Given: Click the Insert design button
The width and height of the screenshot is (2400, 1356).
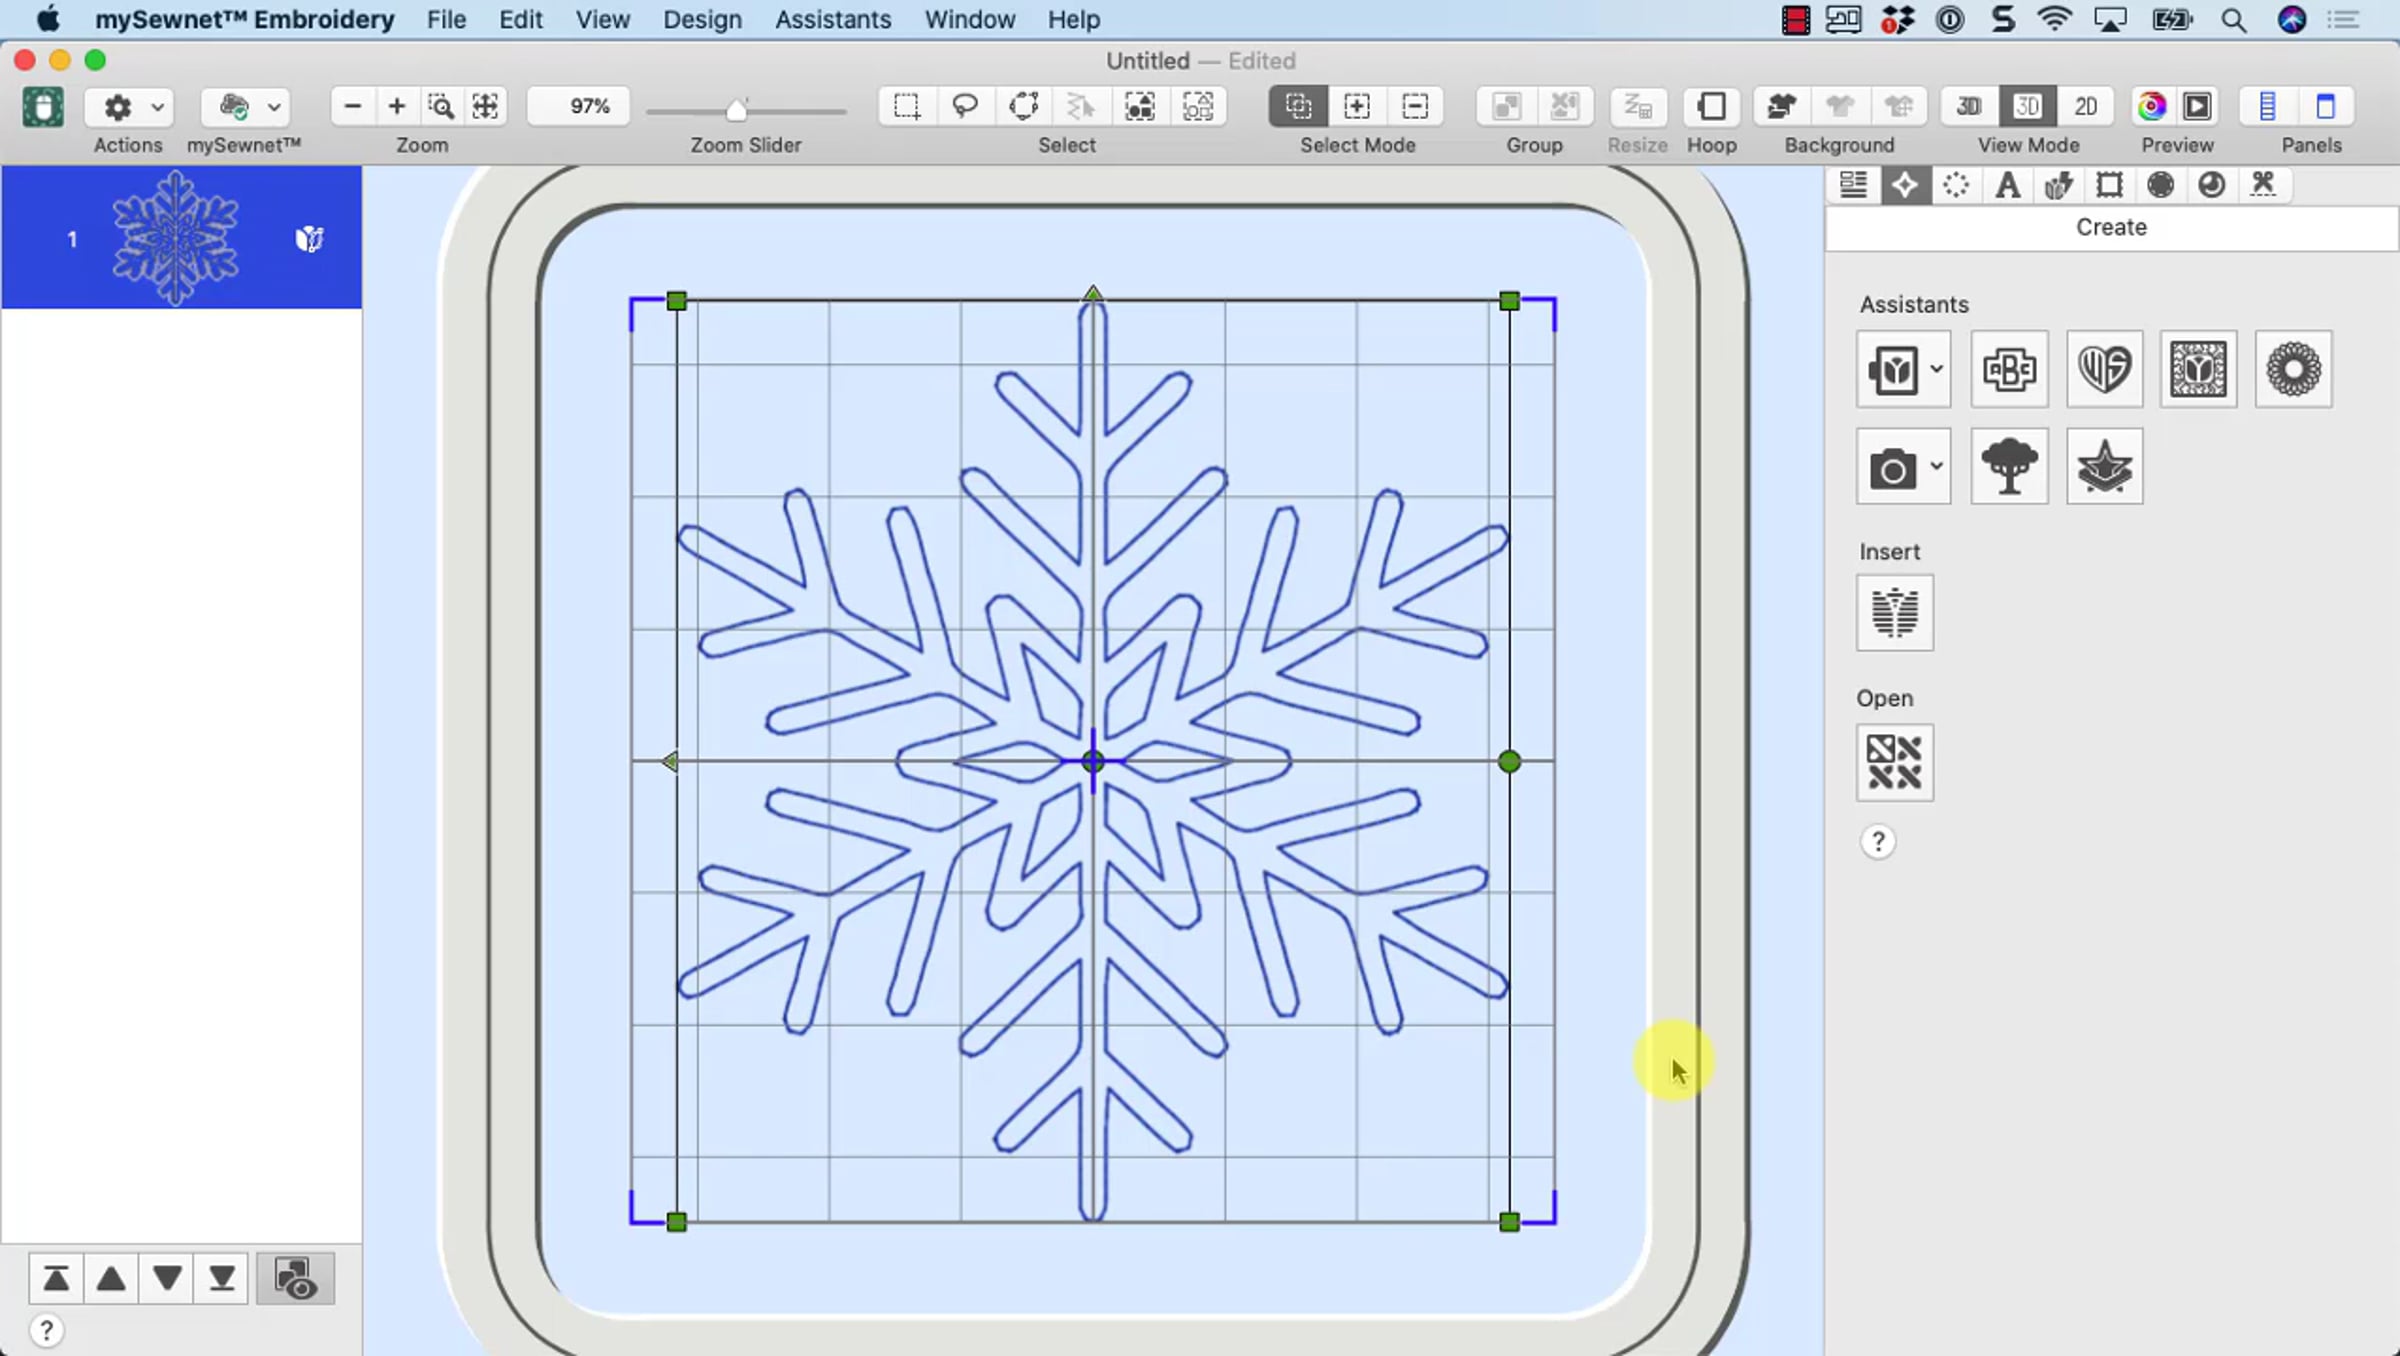Looking at the screenshot, I should tap(1895, 613).
